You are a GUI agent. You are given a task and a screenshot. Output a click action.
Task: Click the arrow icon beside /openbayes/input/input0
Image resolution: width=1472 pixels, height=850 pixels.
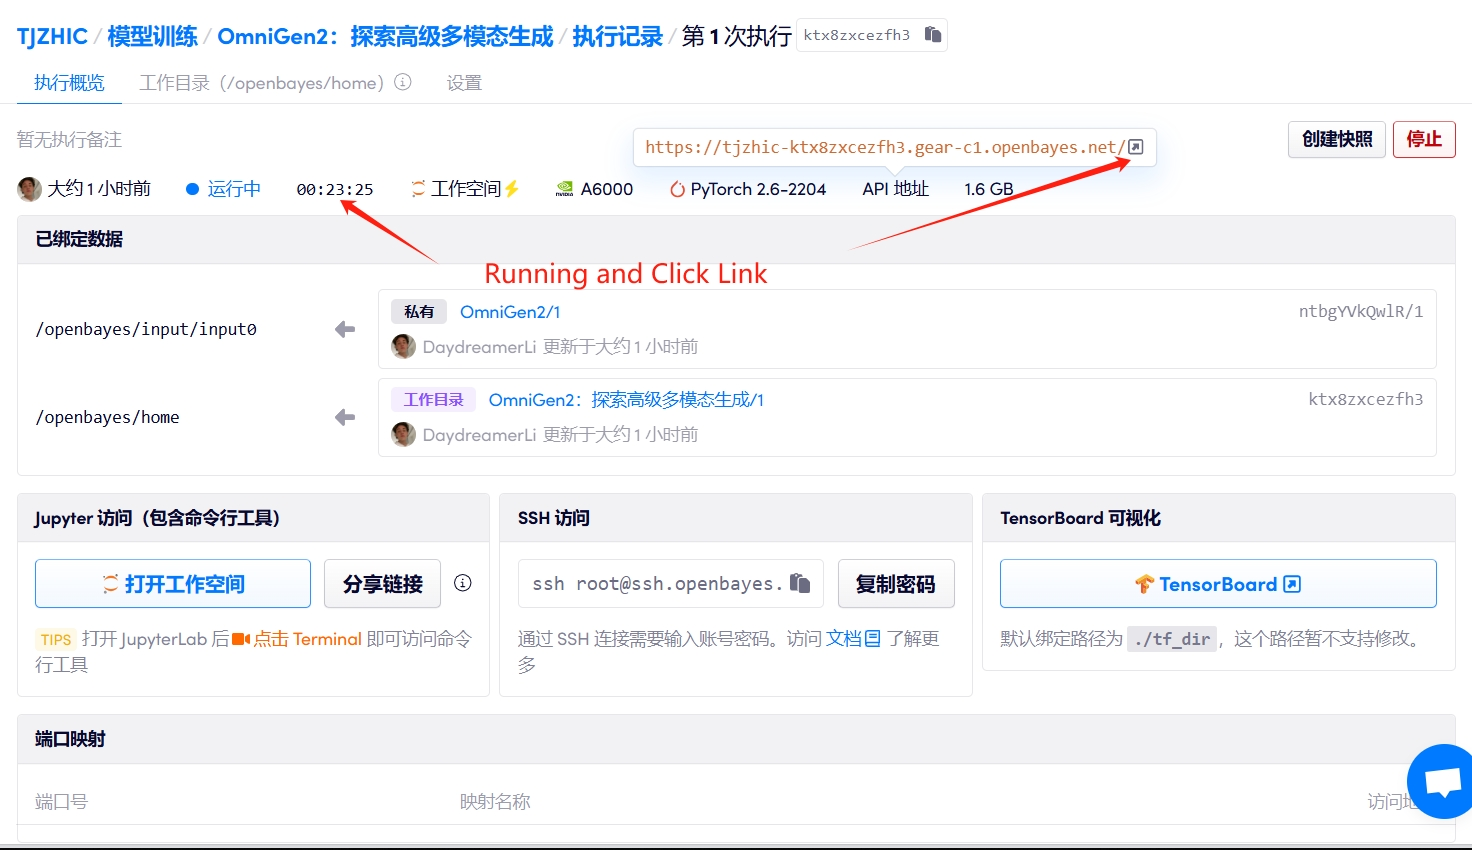[345, 329]
